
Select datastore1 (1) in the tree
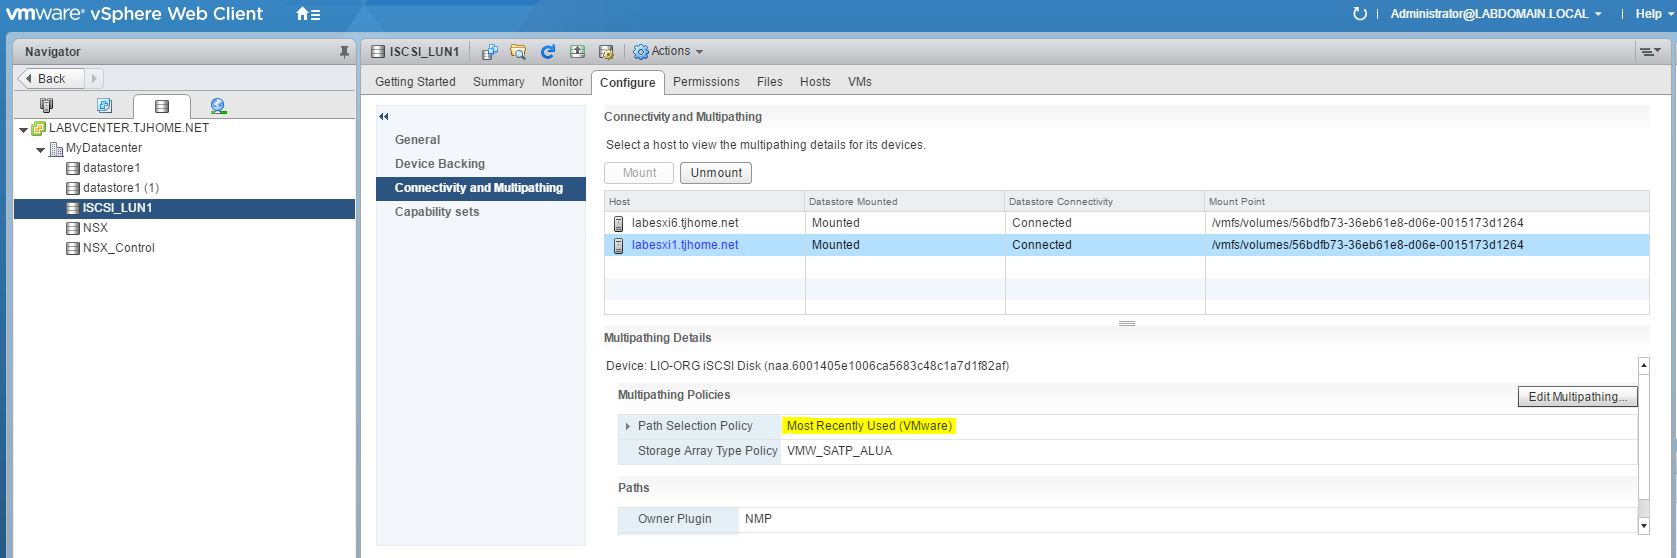coord(121,188)
